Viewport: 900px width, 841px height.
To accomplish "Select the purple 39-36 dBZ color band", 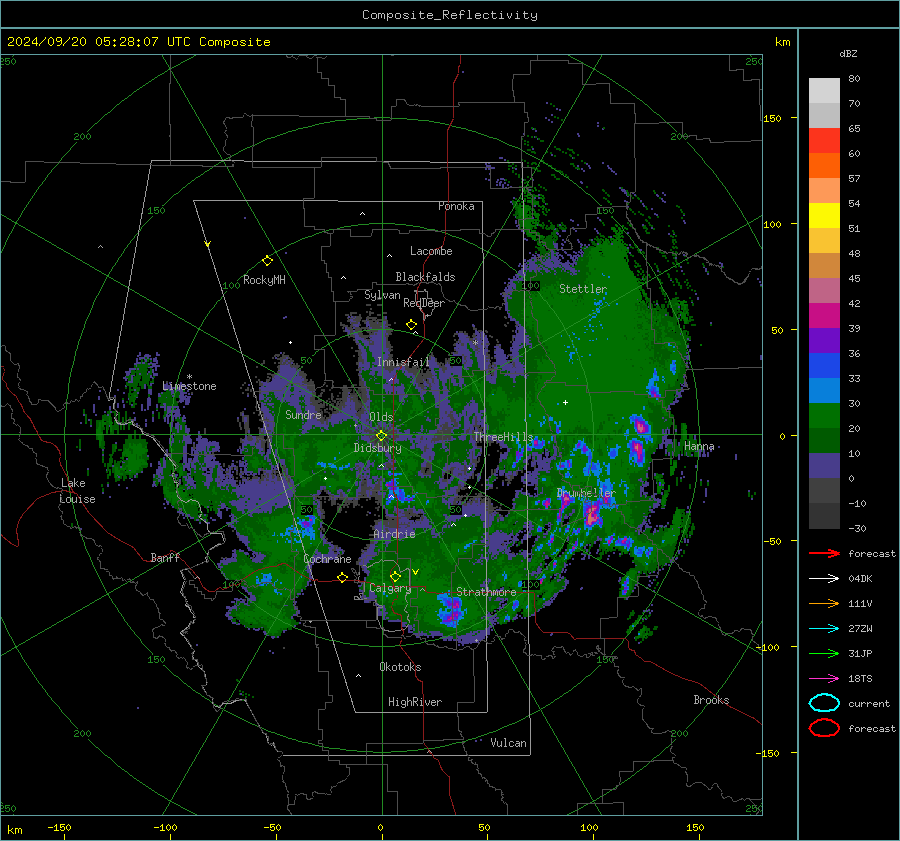I will pos(824,340).
